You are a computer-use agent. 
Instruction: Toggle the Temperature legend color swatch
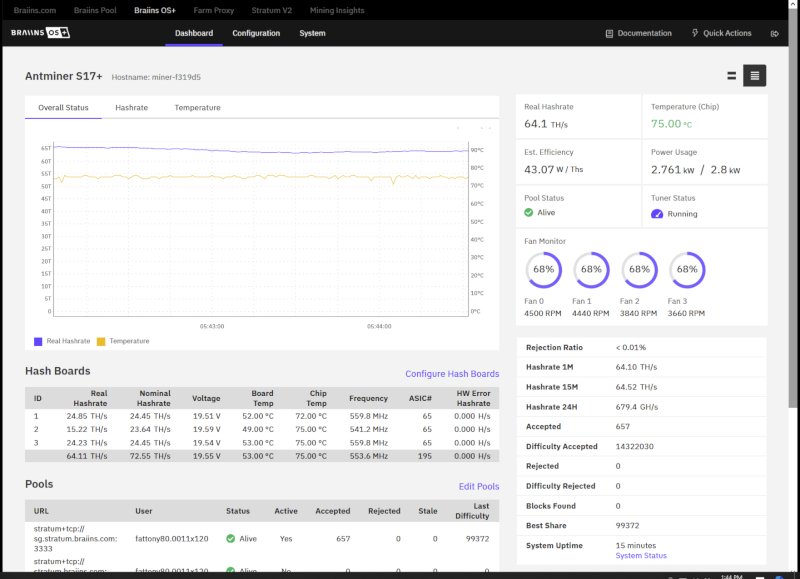point(101,341)
